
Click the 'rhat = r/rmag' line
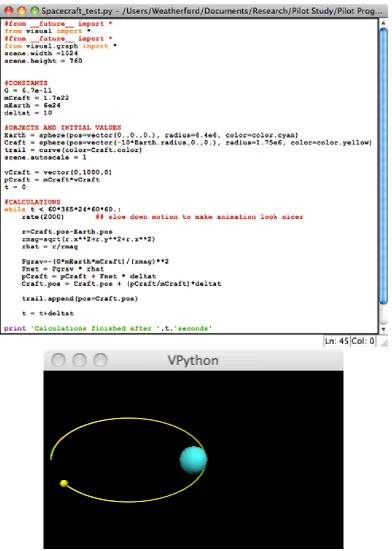click(x=50, y=246)
